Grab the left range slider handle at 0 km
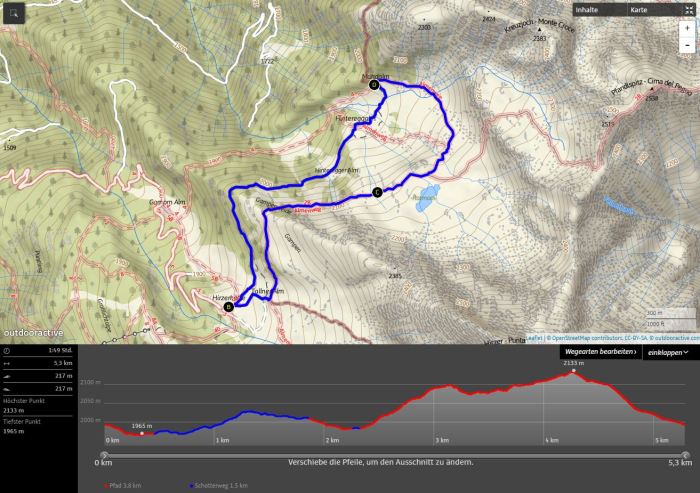 tap(104, 455)
